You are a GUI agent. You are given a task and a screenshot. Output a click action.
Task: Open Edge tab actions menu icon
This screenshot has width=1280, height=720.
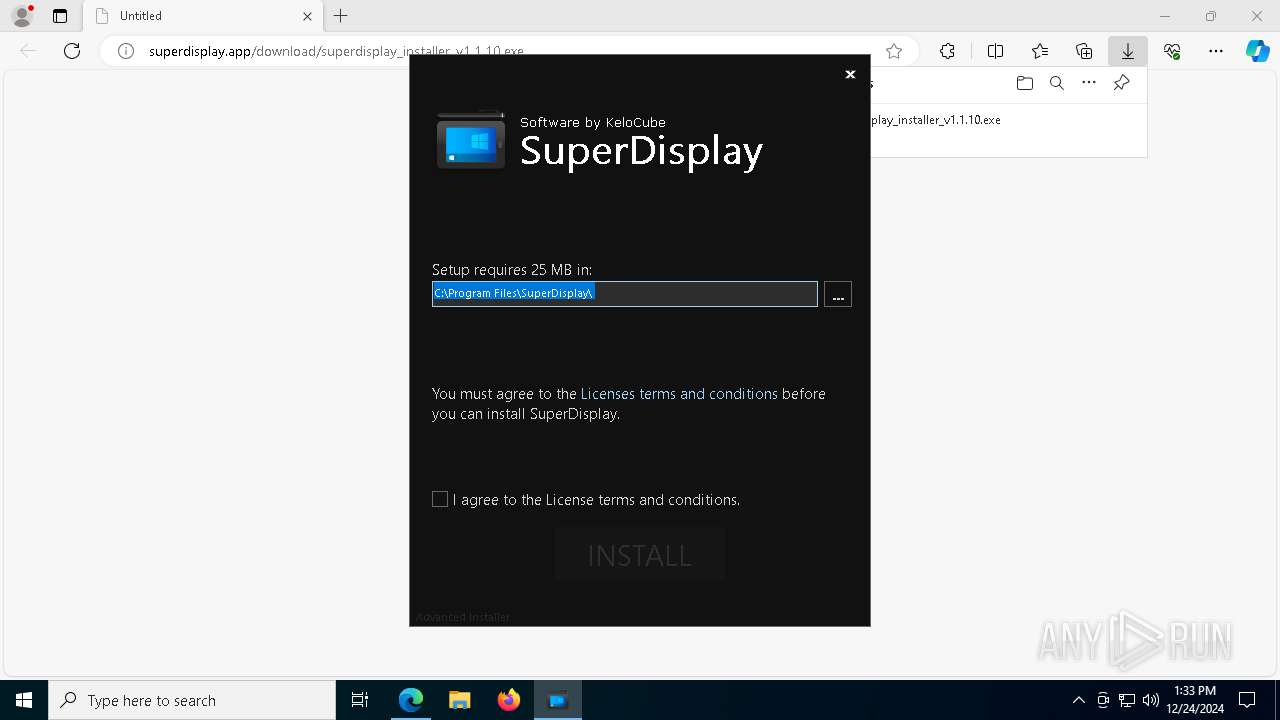(x=60, y=16)
